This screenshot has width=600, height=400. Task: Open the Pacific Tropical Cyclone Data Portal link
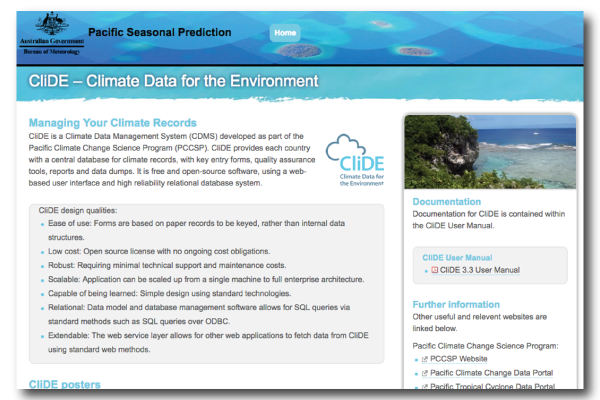492,386
